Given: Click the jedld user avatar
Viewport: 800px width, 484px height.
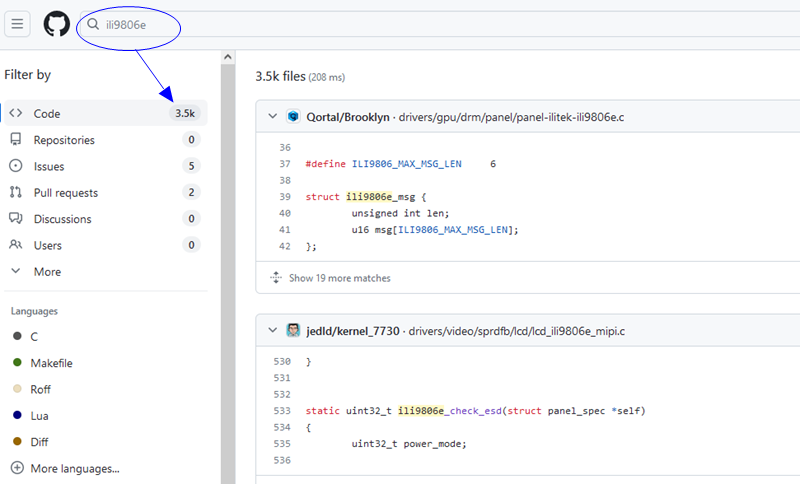Looking at the screenshot, I should tap(293, 330).
